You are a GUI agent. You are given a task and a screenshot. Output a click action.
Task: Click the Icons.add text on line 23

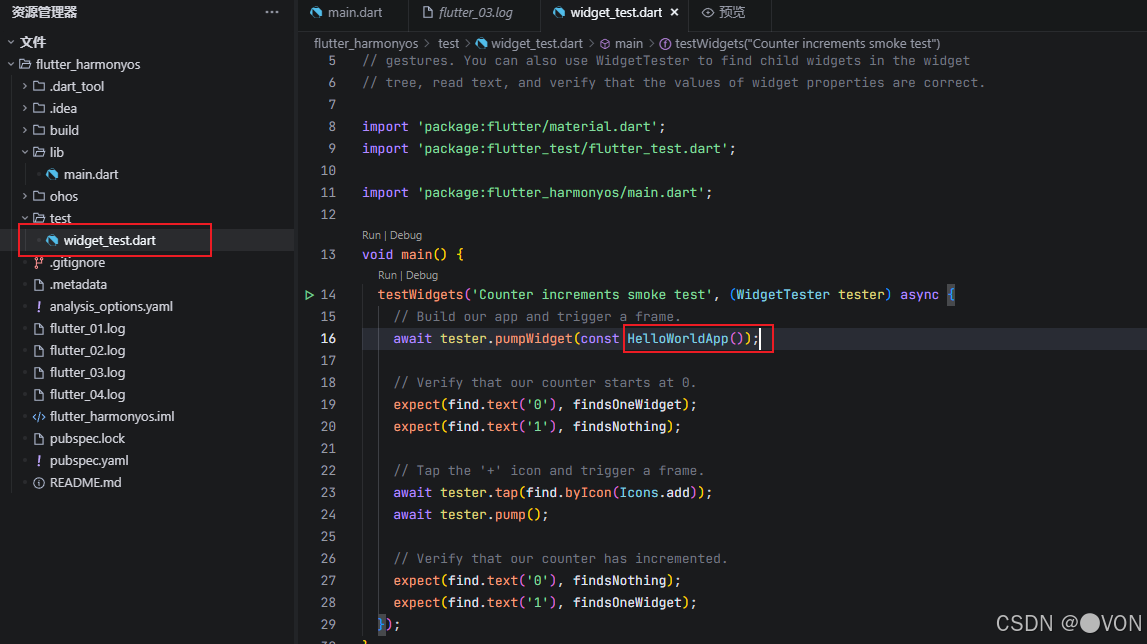[655, 493]
